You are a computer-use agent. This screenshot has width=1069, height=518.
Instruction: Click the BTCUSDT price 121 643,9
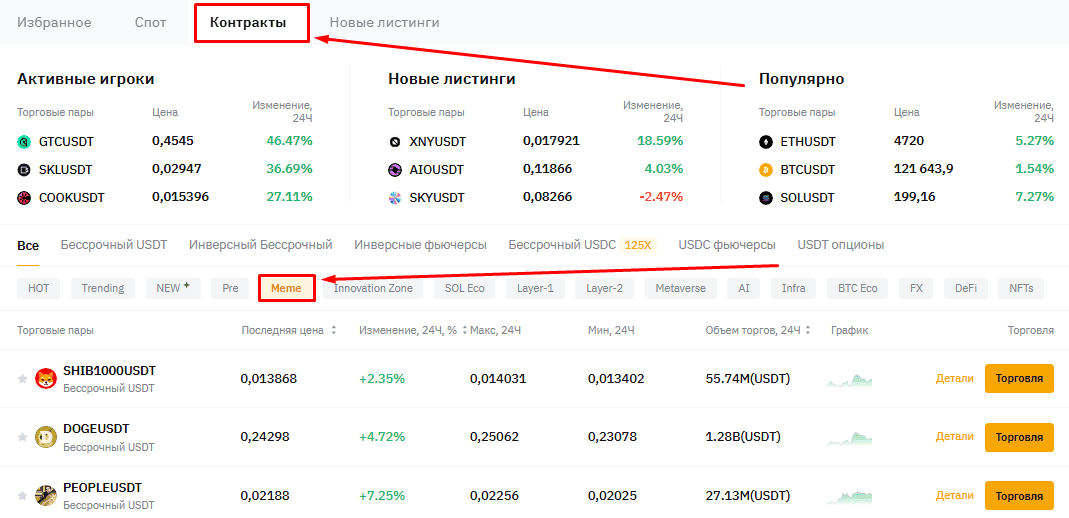click(924, 169)
